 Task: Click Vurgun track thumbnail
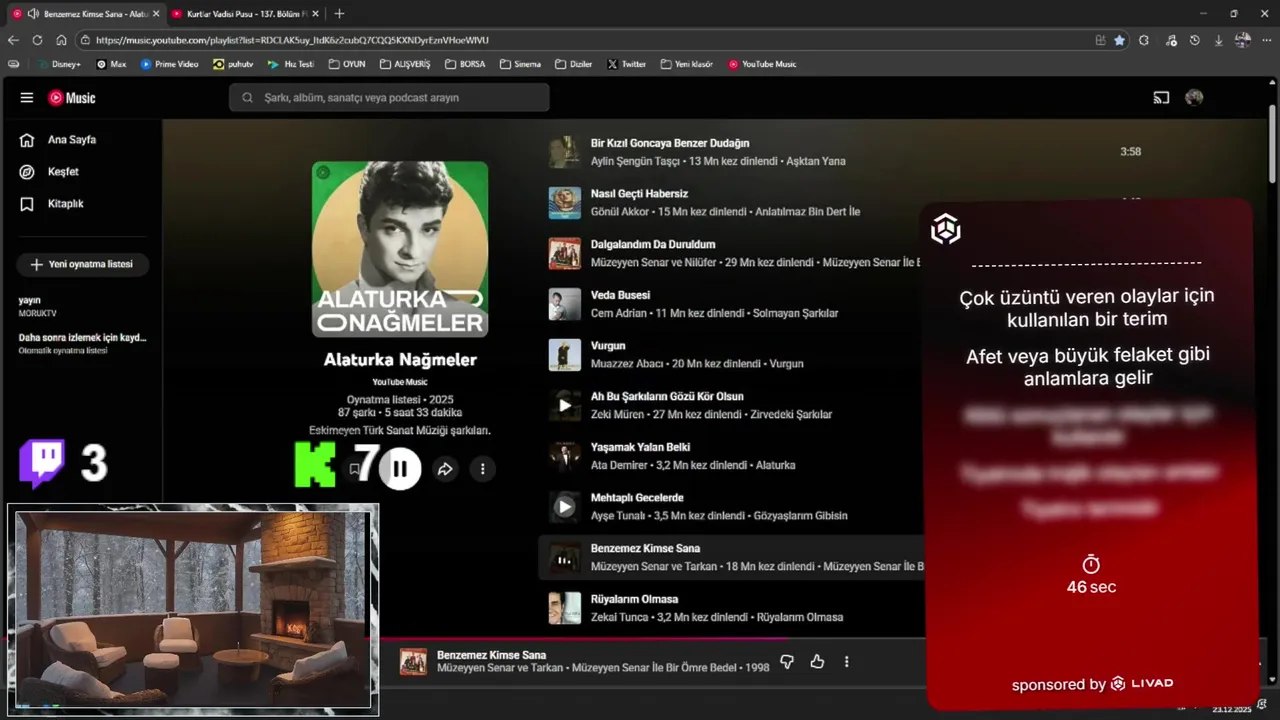(x=565, y=355)
